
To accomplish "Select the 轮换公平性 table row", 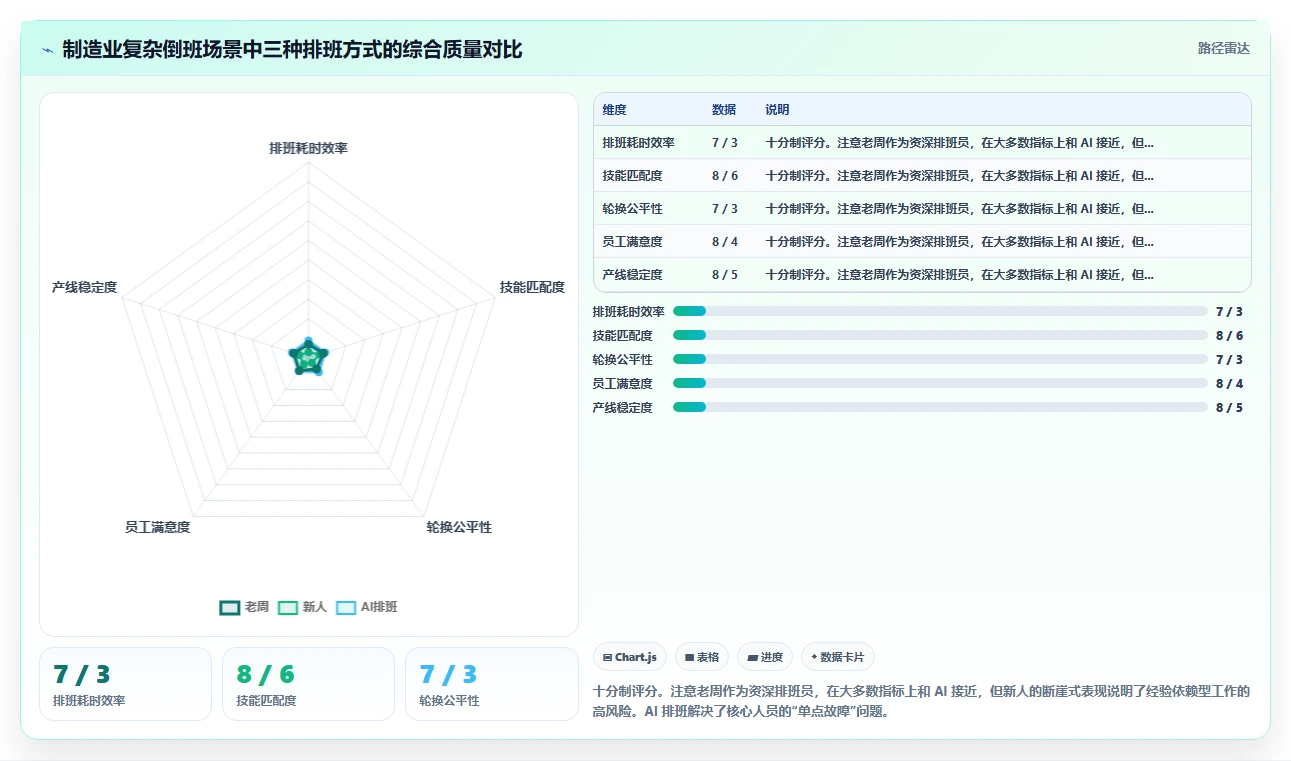I will coord(922,209).
